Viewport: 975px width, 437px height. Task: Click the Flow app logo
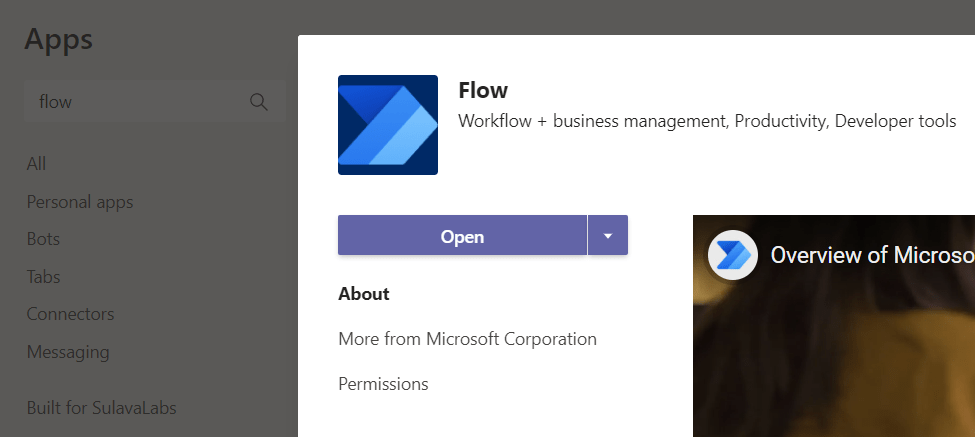tap(388, 125)
